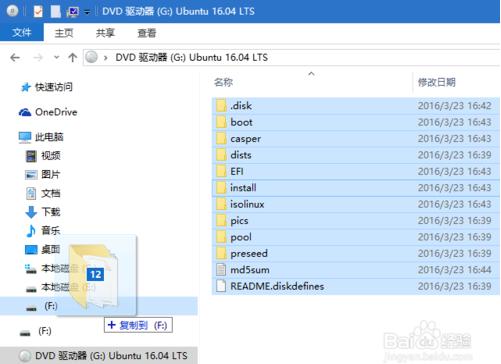Click the pics folder icon
The width and height of the screenshot is (501, 364).
point(221,220)
